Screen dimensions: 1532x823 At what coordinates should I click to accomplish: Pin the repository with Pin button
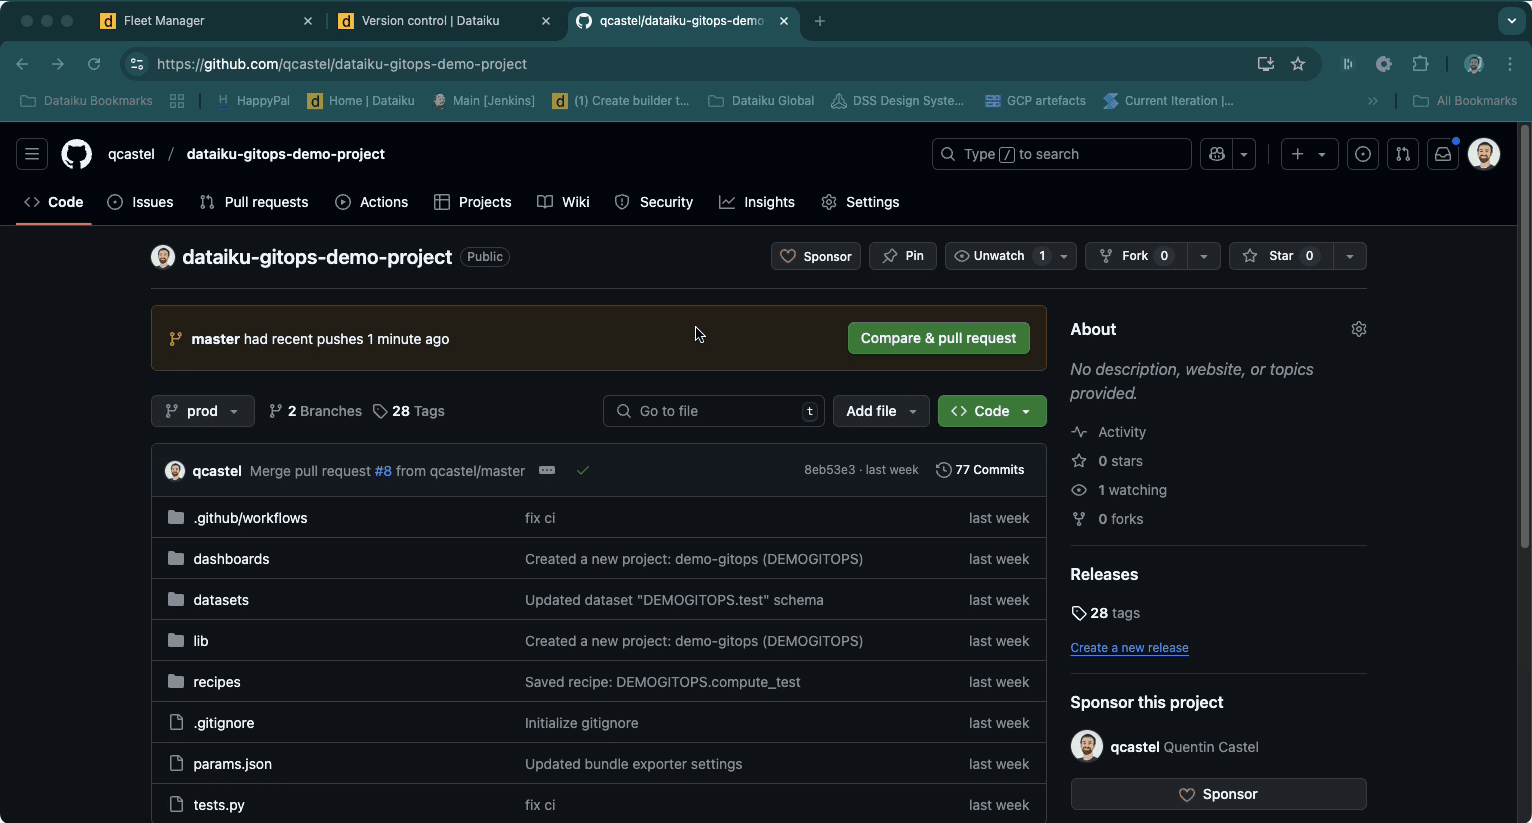[903, 256]
